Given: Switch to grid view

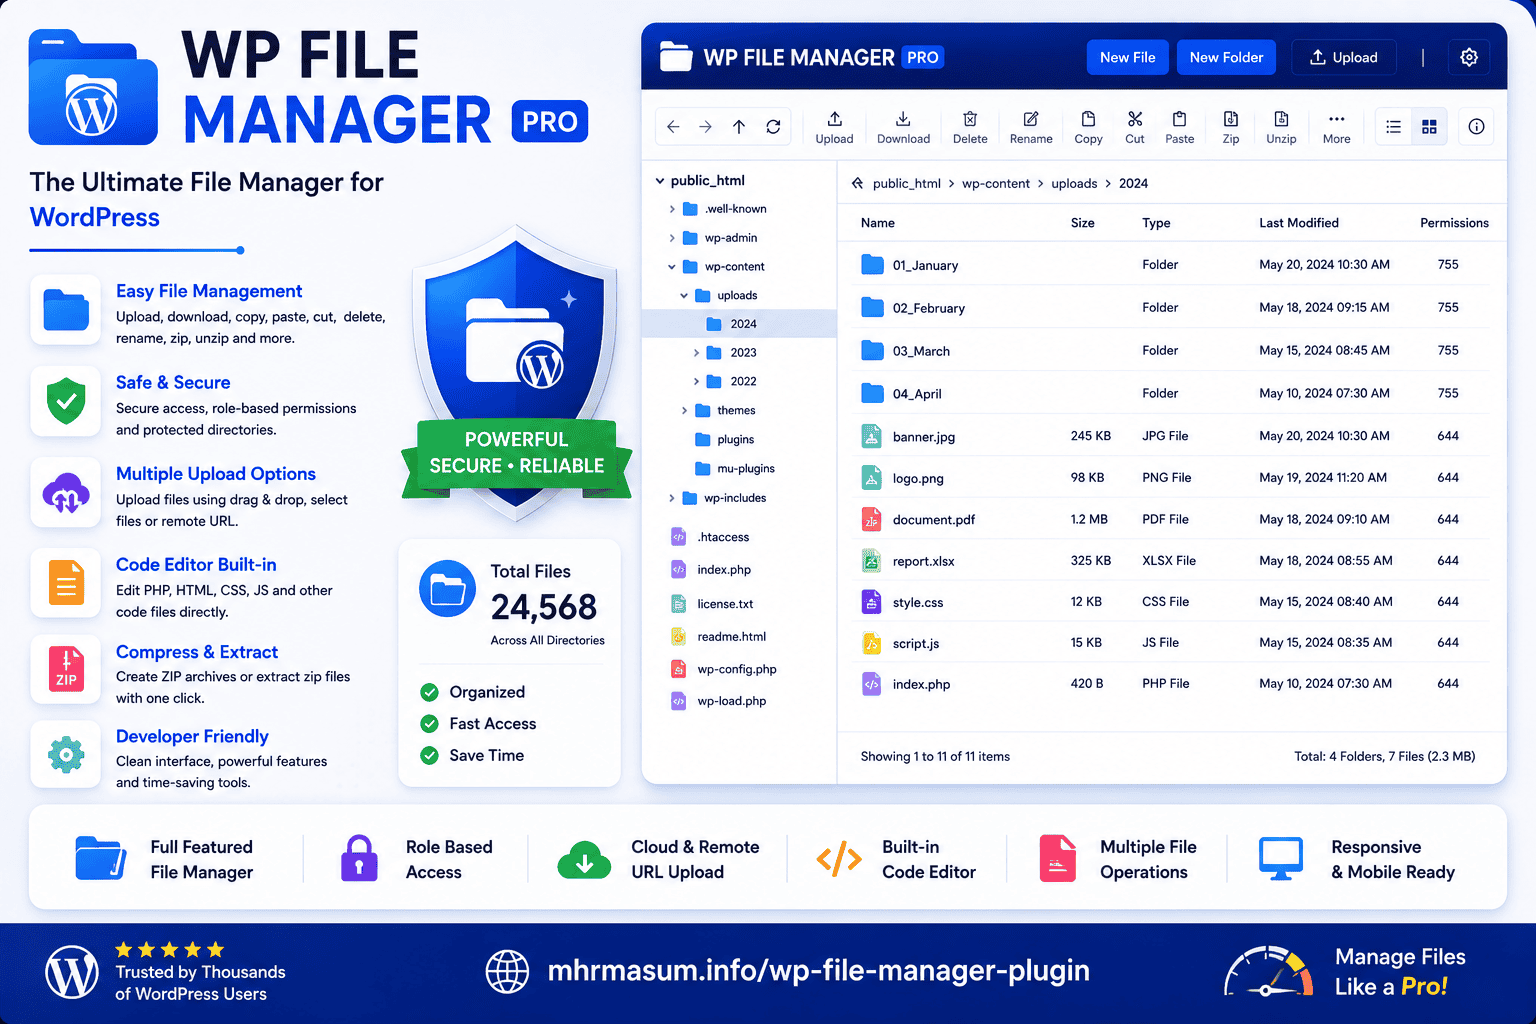Looking at the screenshot, I should click(x=1429, y=127).
